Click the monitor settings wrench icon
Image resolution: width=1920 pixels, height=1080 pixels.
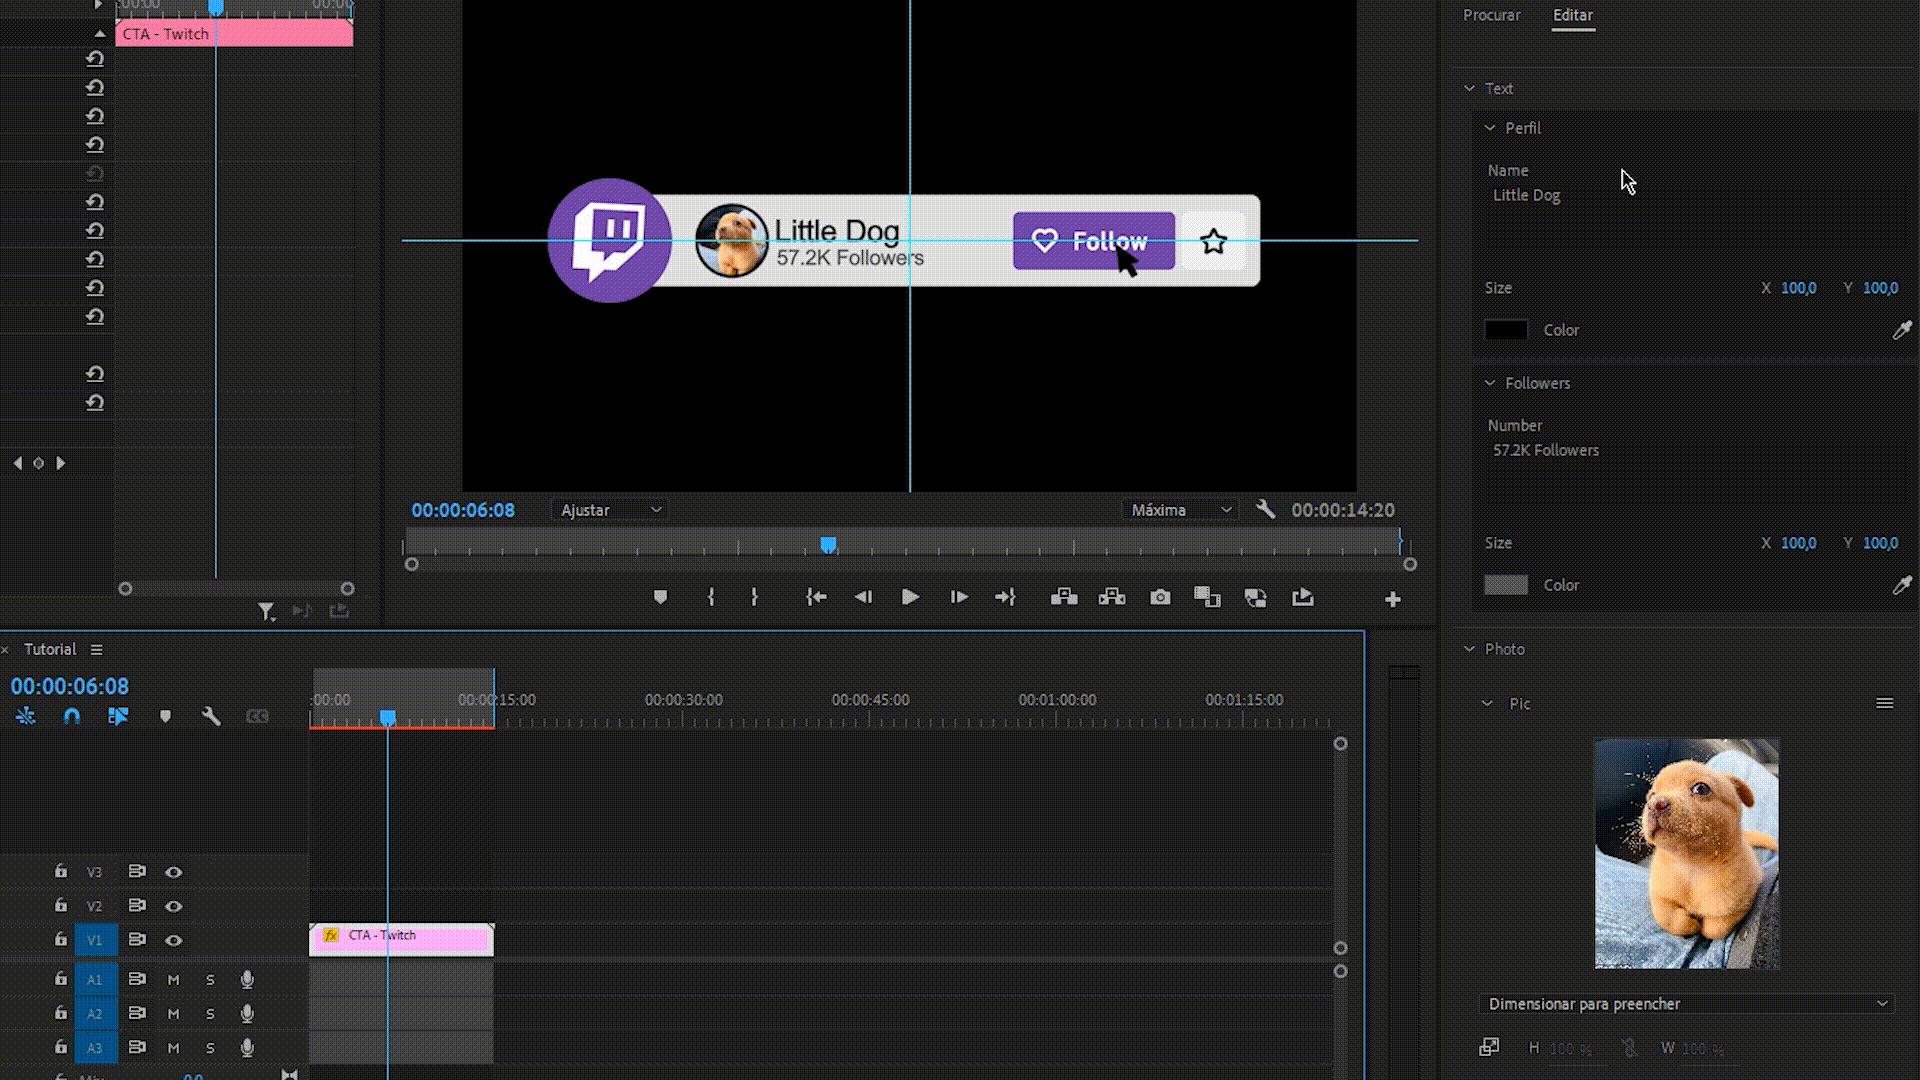tap(1265, 509)
